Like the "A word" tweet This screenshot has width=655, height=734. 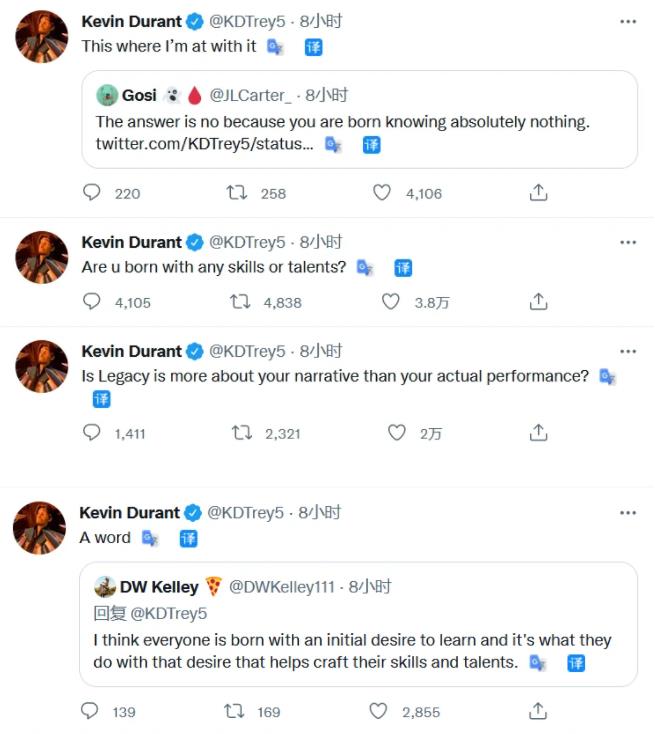click(x=378, y=711)
